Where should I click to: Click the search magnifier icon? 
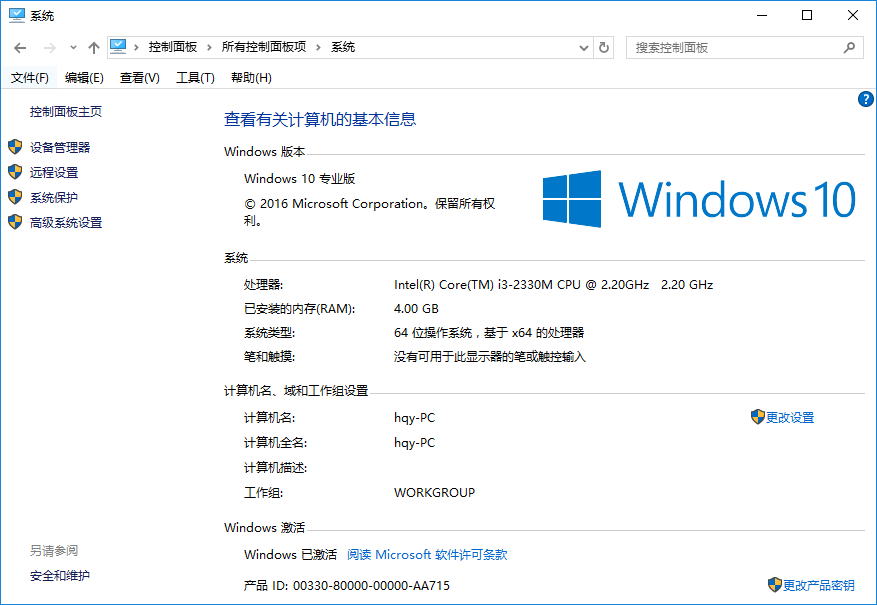pos(849,48)
